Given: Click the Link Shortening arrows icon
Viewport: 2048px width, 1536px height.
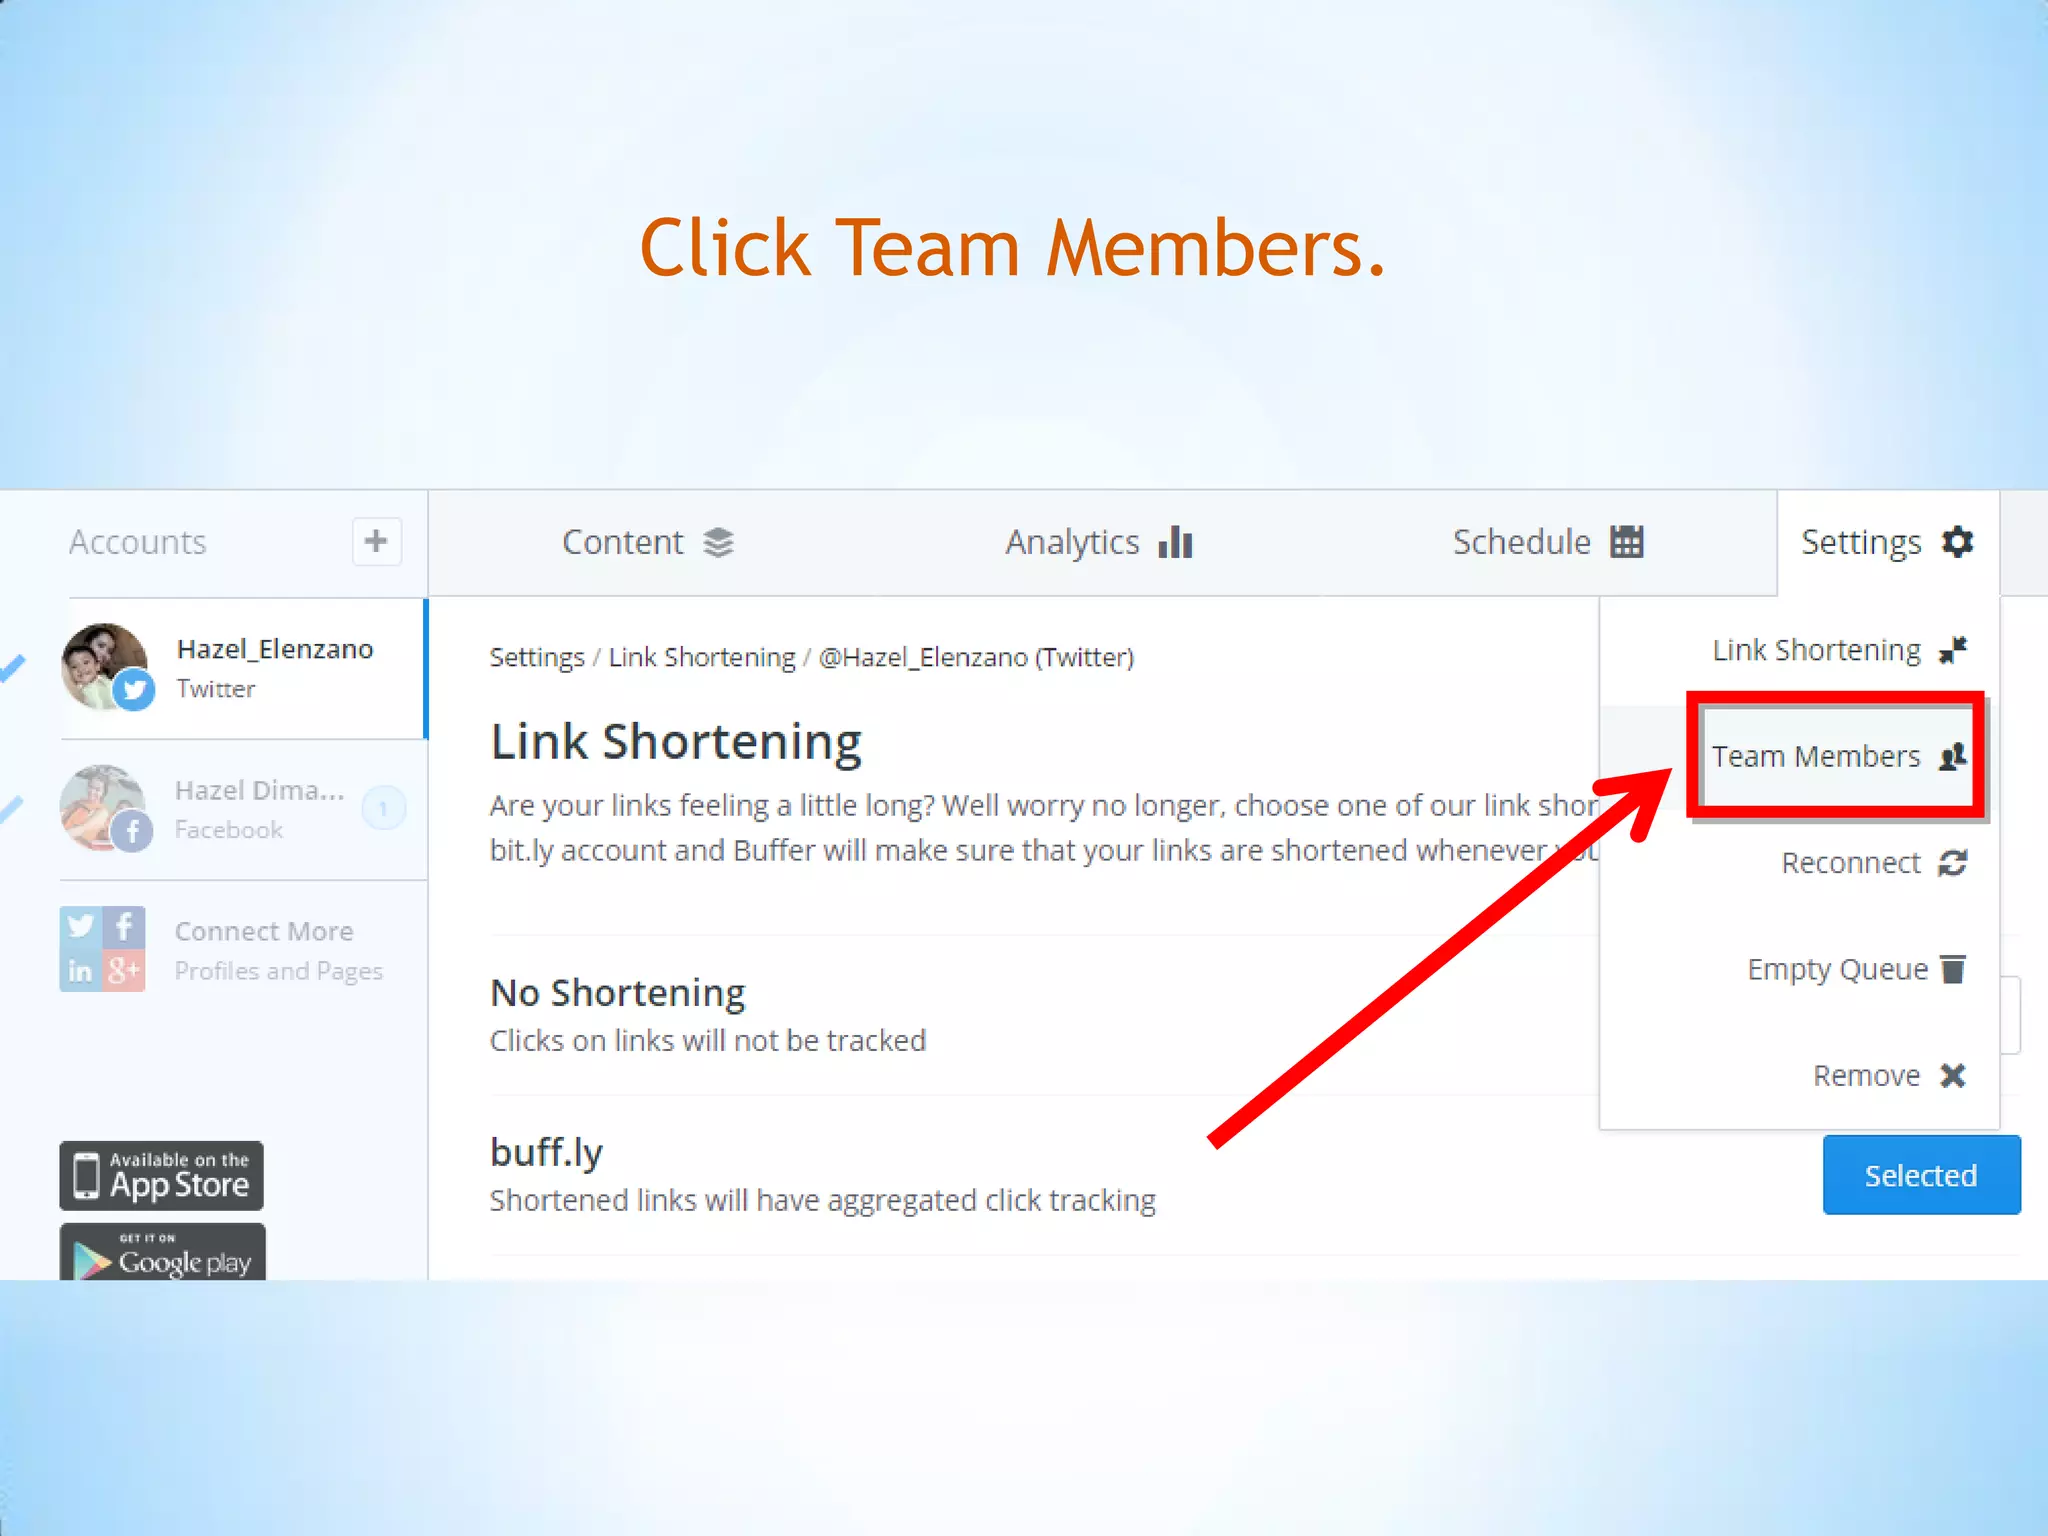Looking at the screenshot, I should [1953, 650].
